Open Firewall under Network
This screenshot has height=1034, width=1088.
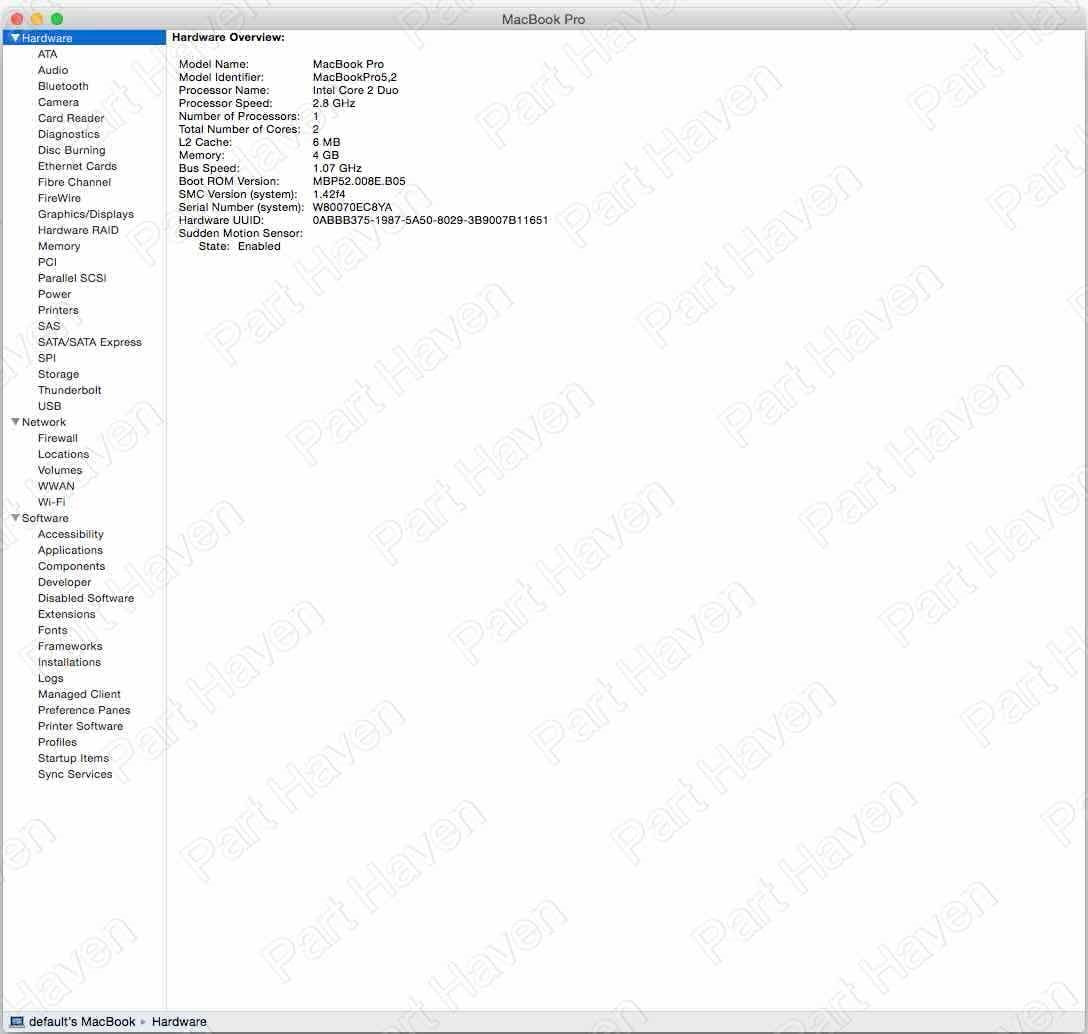click(x=58, y=438)
